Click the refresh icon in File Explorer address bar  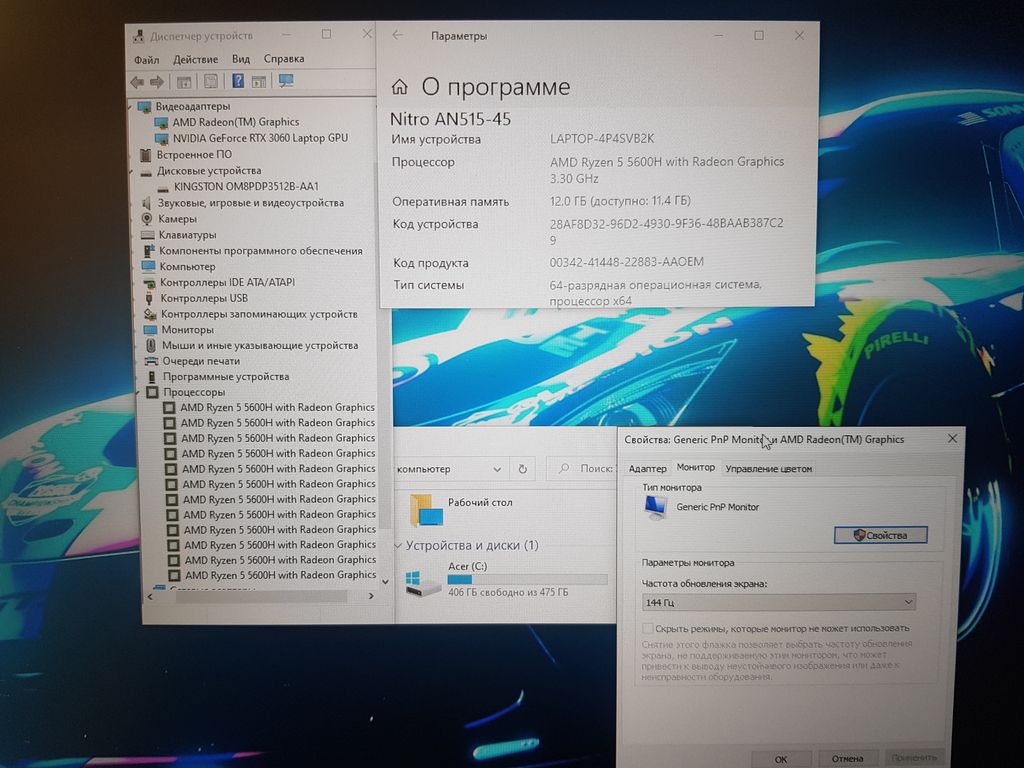click(x=522, y=468)
